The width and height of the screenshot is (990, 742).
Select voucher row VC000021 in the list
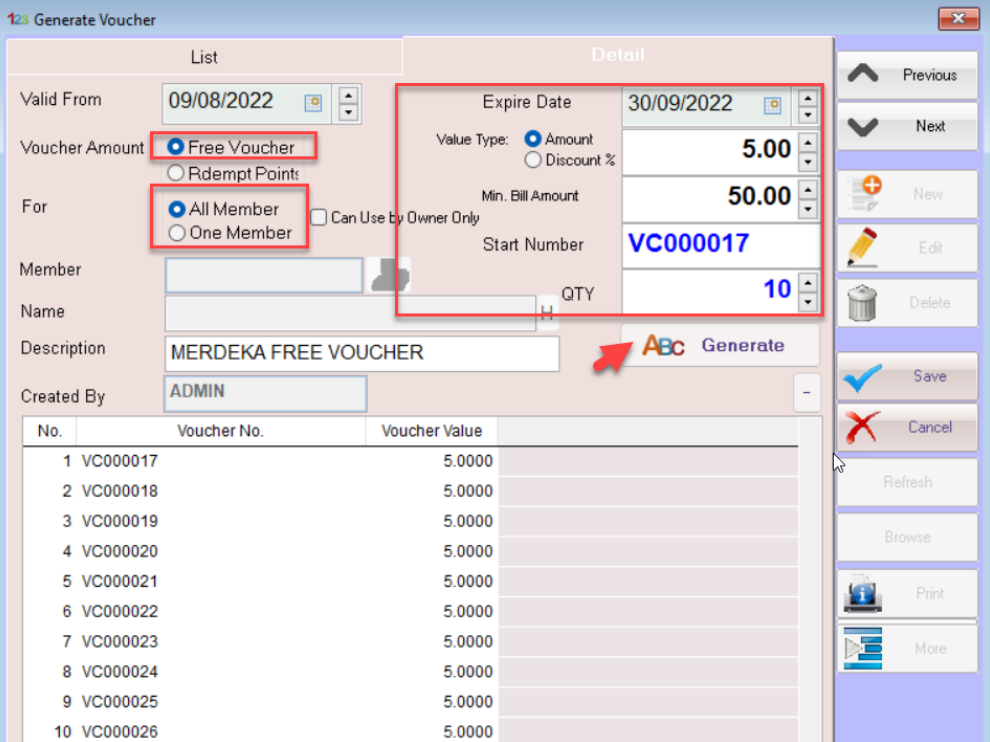(120, 581)
